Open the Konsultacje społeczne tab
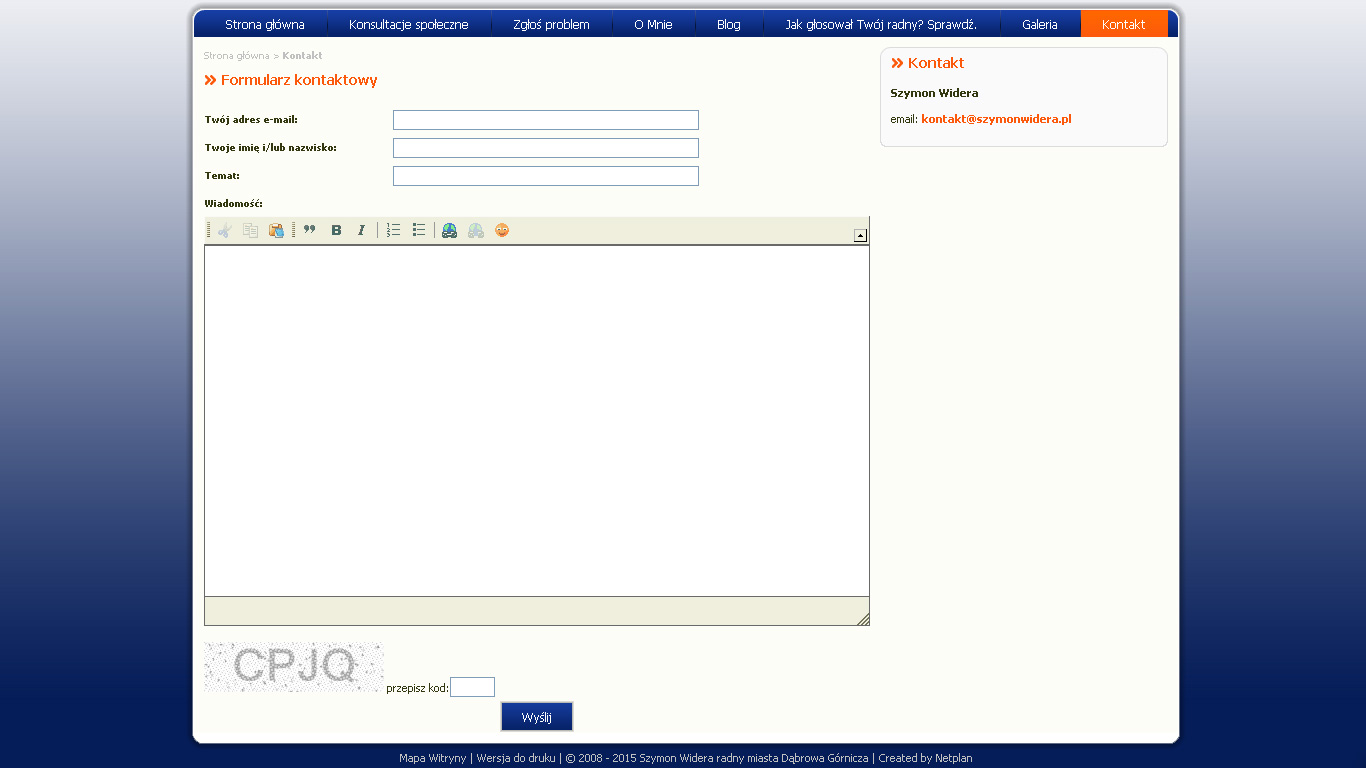The width and height of the screenshot is (1366, 768). click(409, 24)
